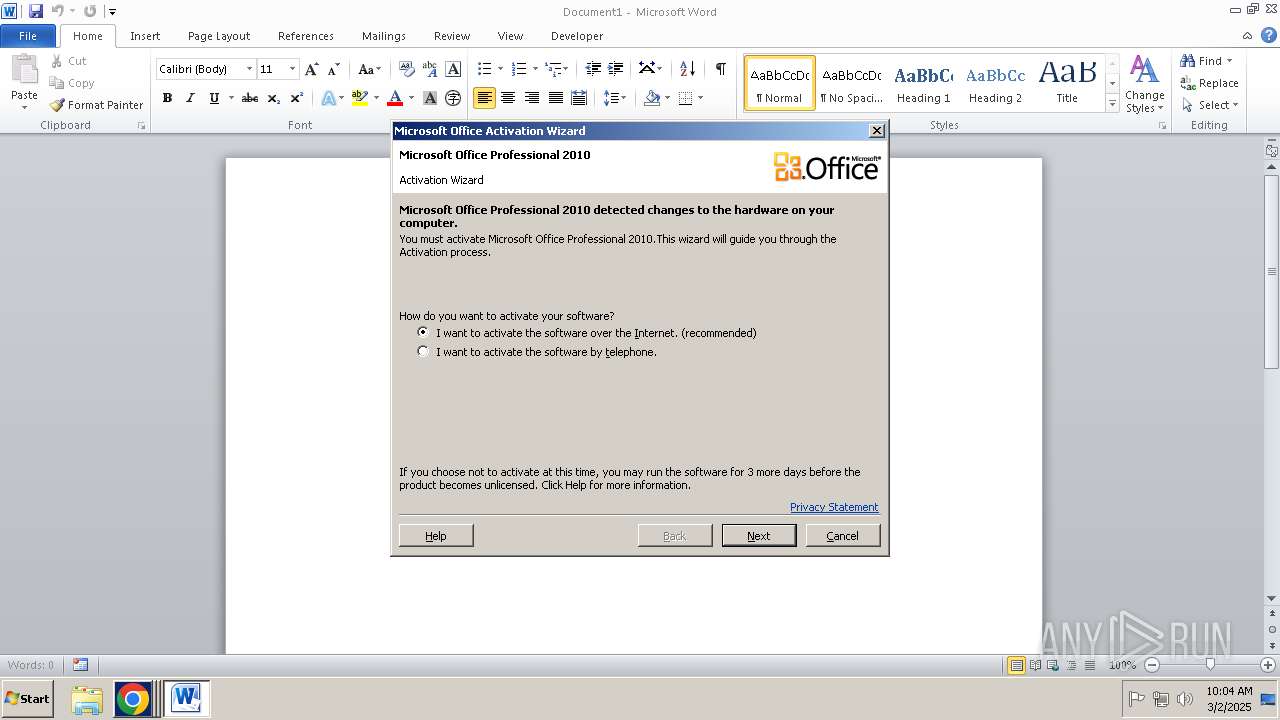The image size is (1280, 720).
Task: Open the Paste options arrow
Action: 24,107
